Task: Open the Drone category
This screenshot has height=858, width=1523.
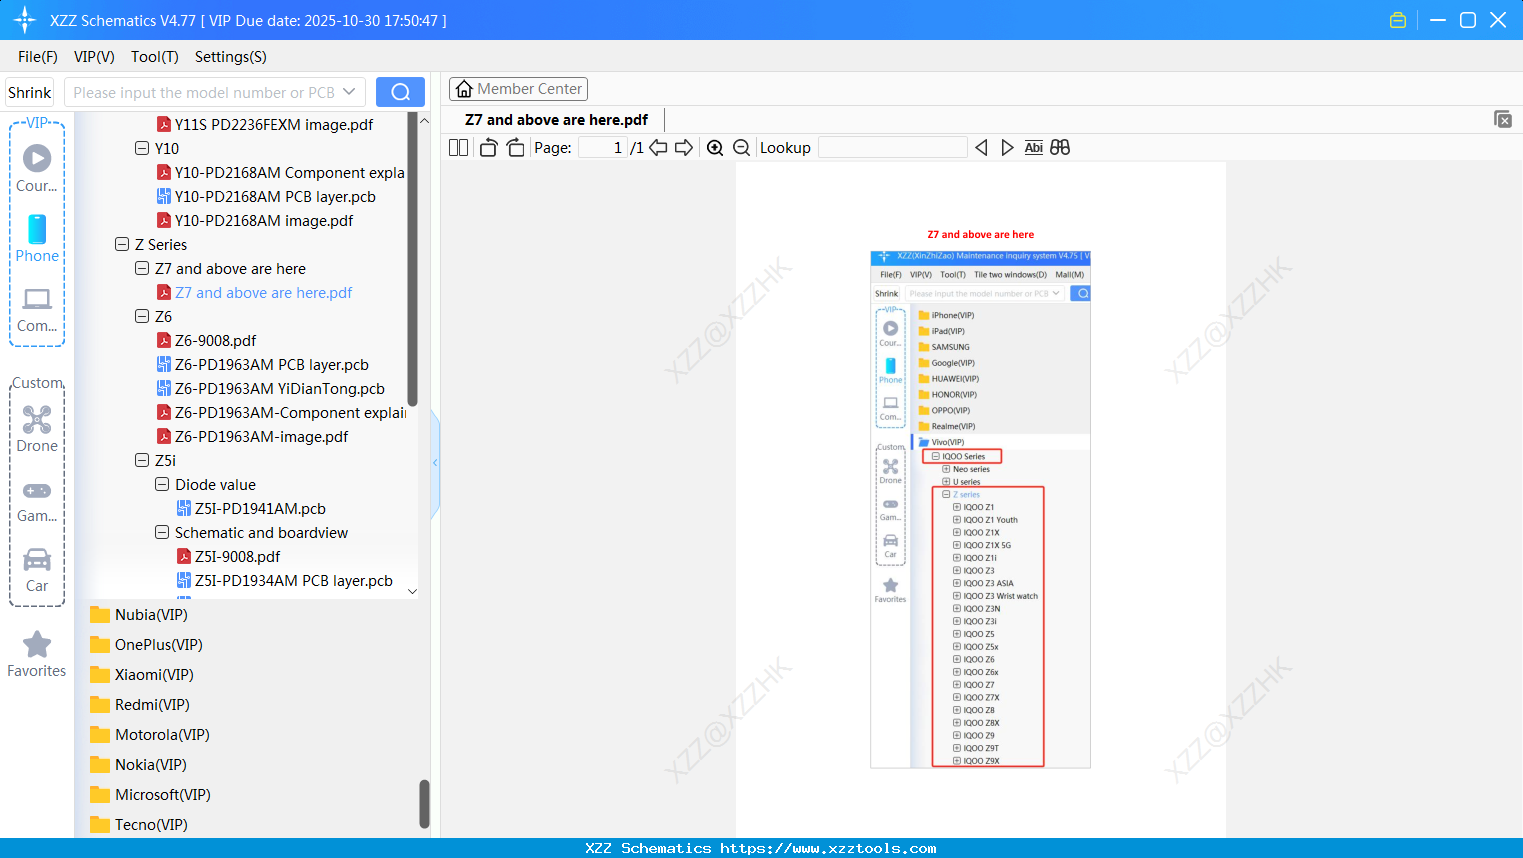Action: (37, 429)
